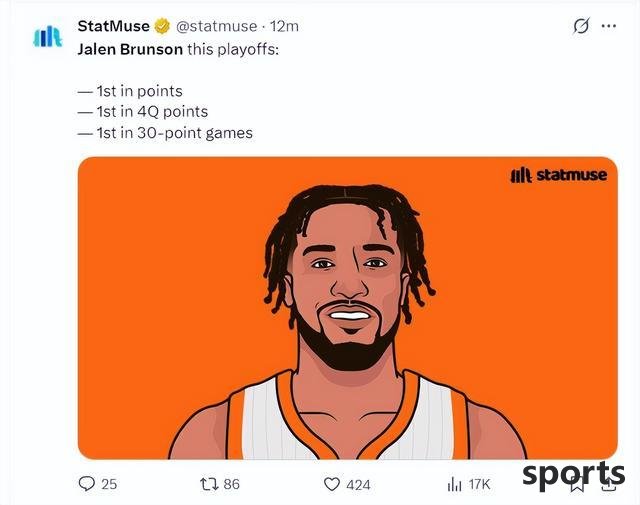
Task: Click the bold Jalen Brunson name in tweet
Action: tap(130, 49)
